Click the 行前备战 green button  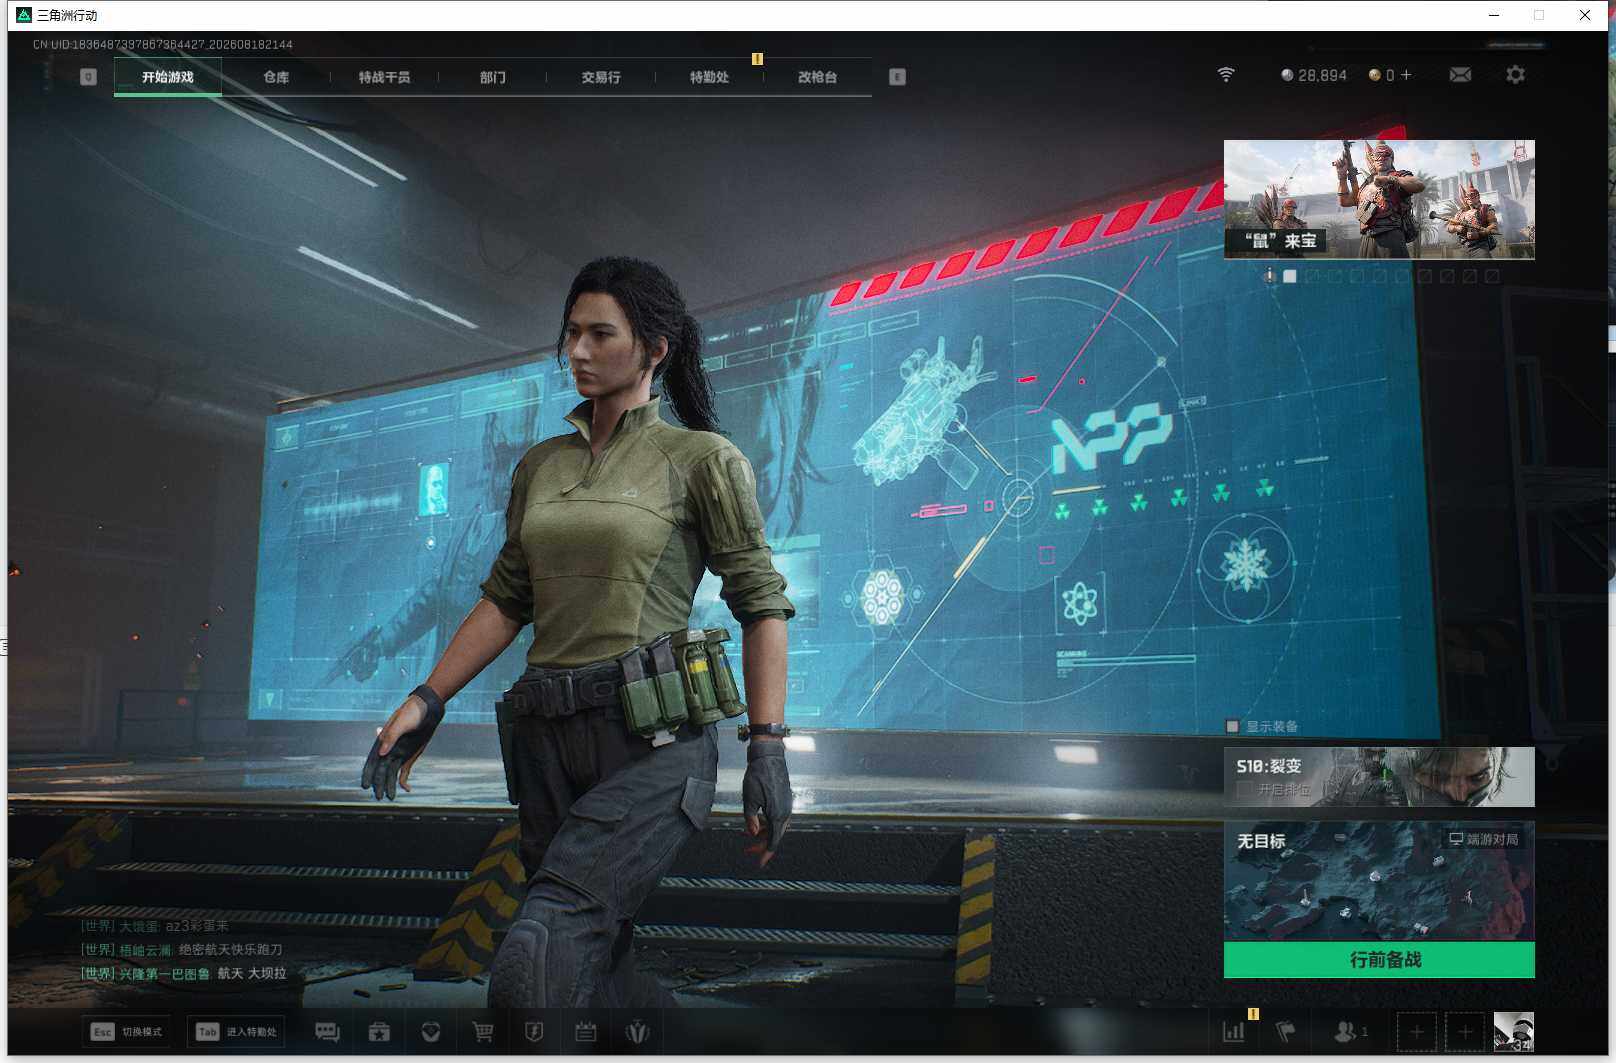click(x=1379, y=960)
